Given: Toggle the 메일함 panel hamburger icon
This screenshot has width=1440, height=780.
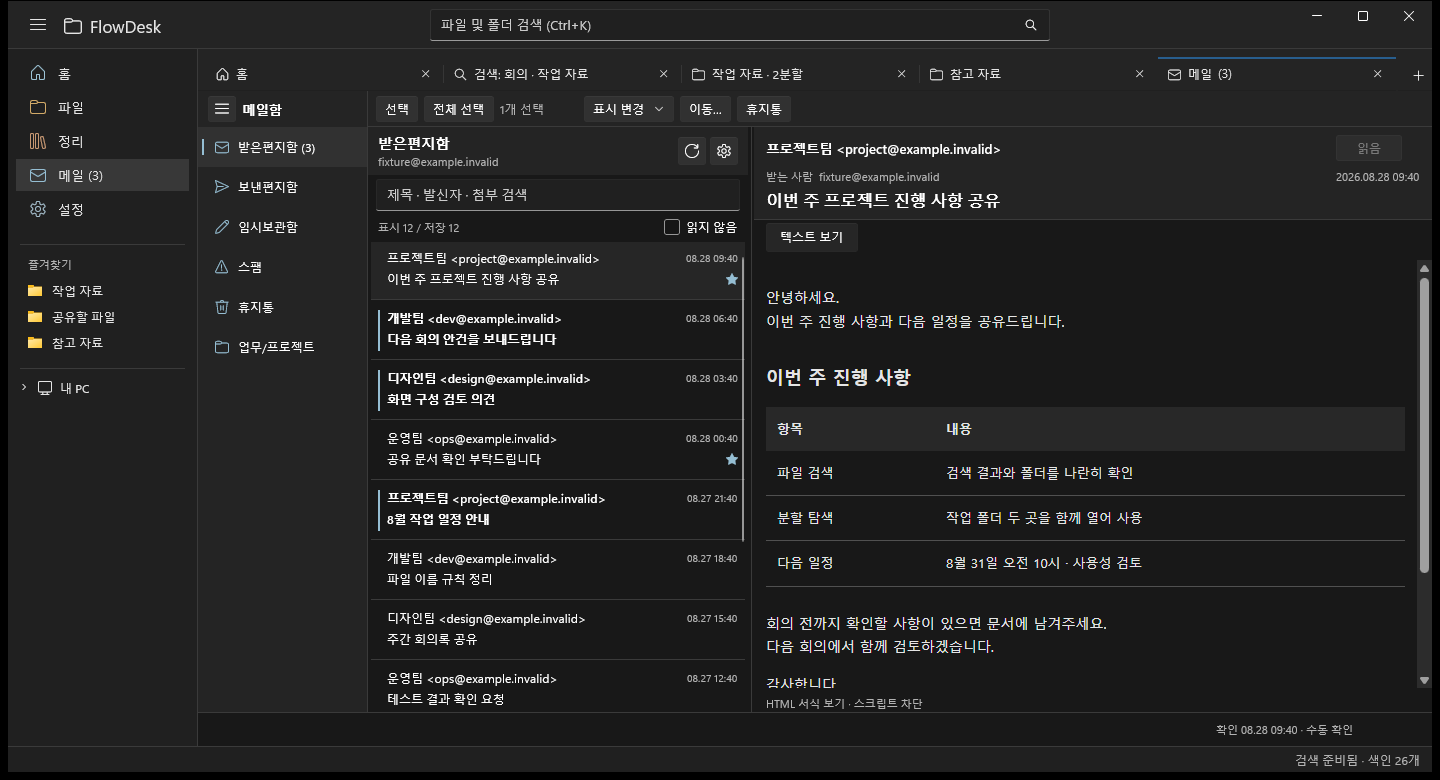Looking at the screenshot, I should tap(222, 109).
